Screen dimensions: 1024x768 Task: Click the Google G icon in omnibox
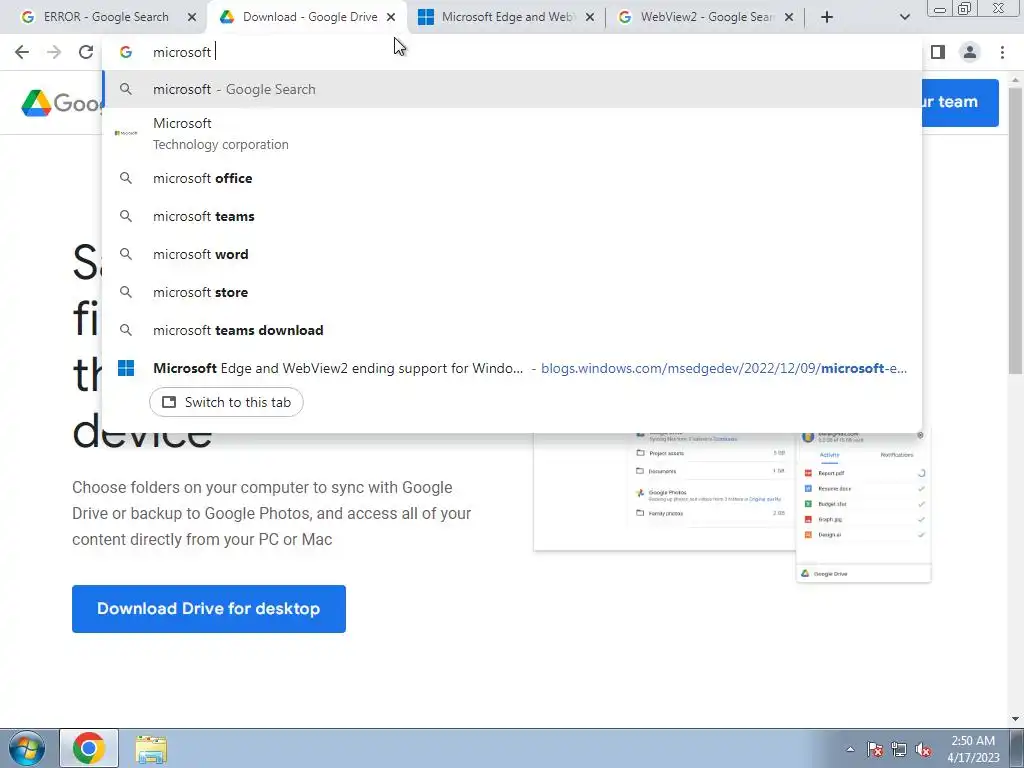[x=125, y=52]
